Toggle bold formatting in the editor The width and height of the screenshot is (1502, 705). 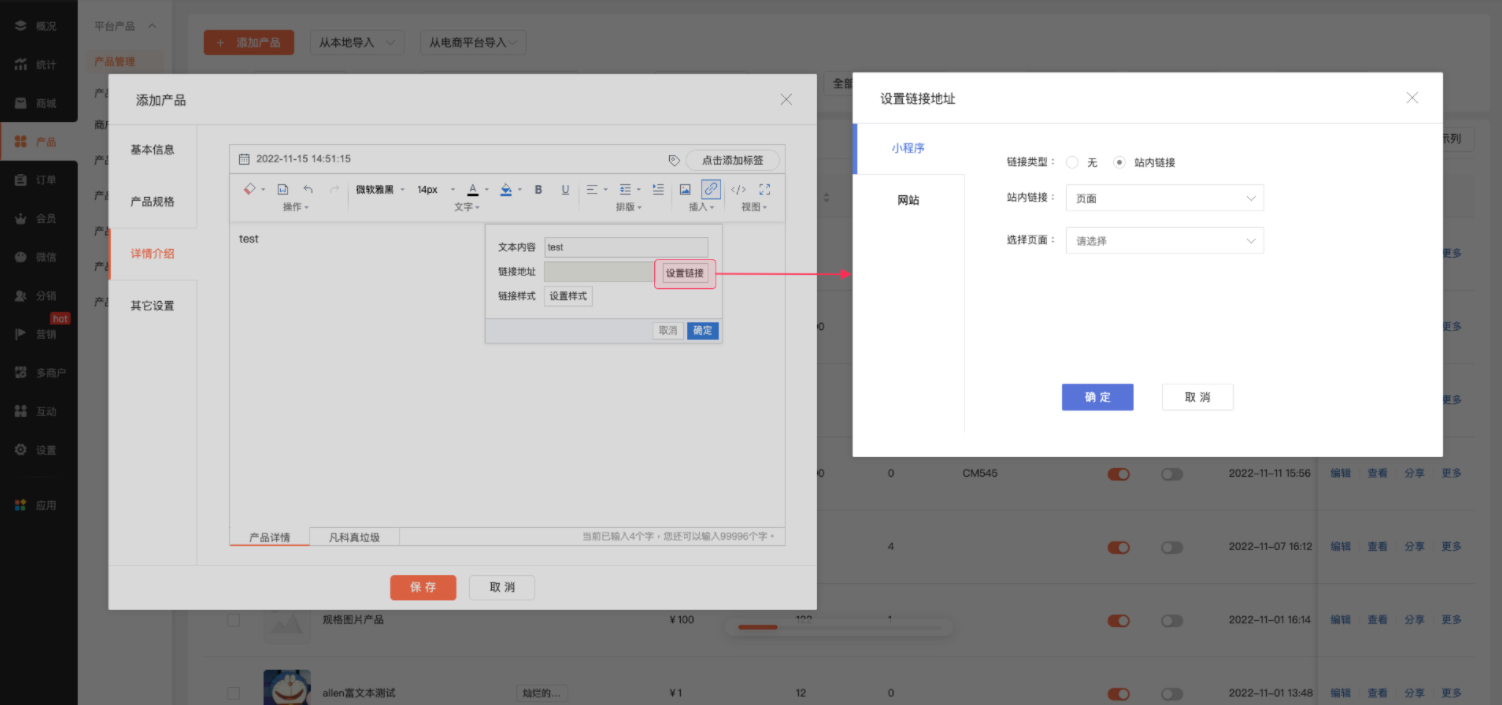(x=538, y=189)
